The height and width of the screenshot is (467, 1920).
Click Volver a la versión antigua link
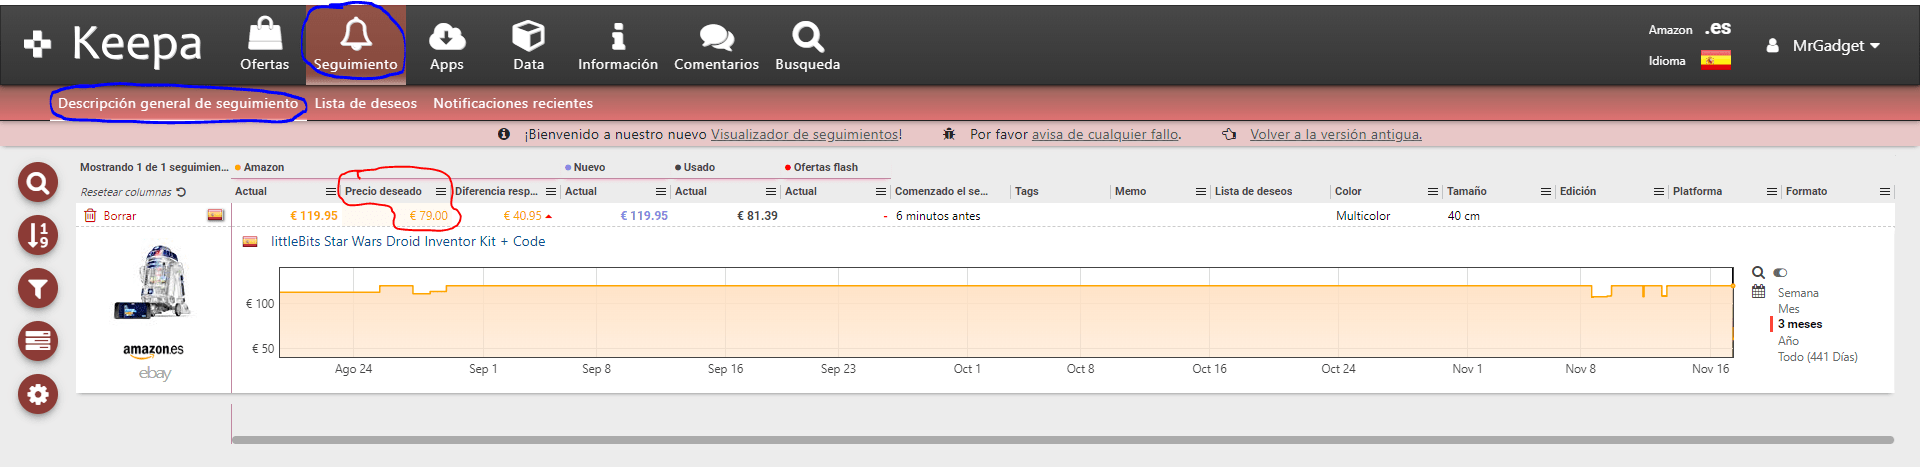(1335, 134)
